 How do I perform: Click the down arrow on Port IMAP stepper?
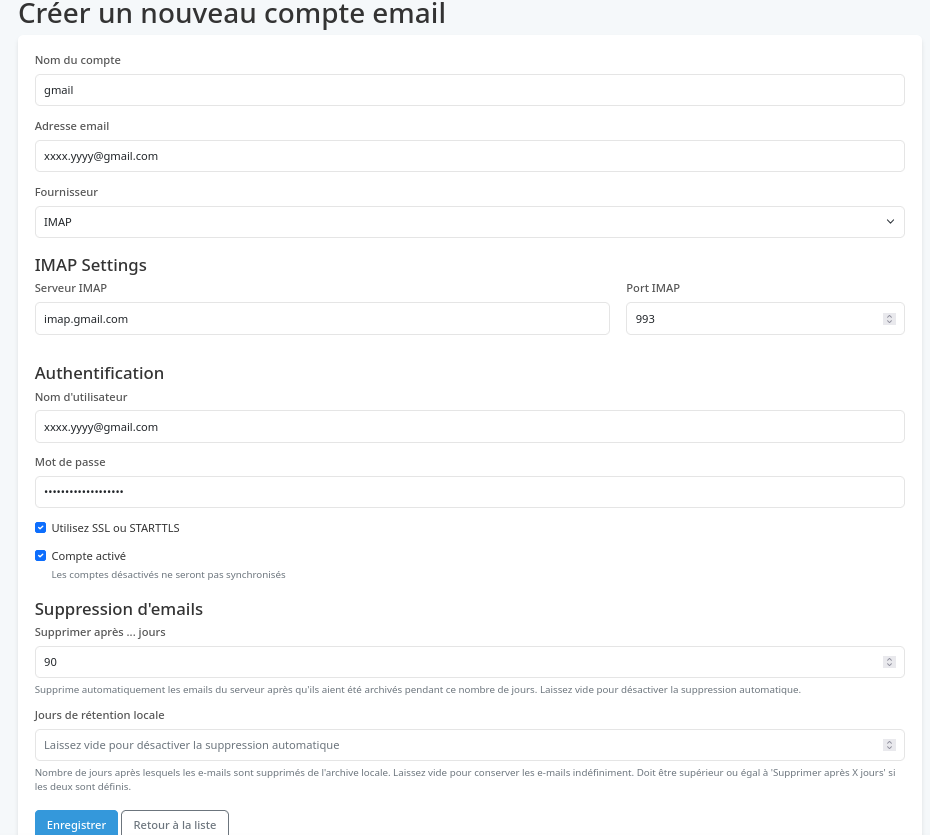coord(889,322)
